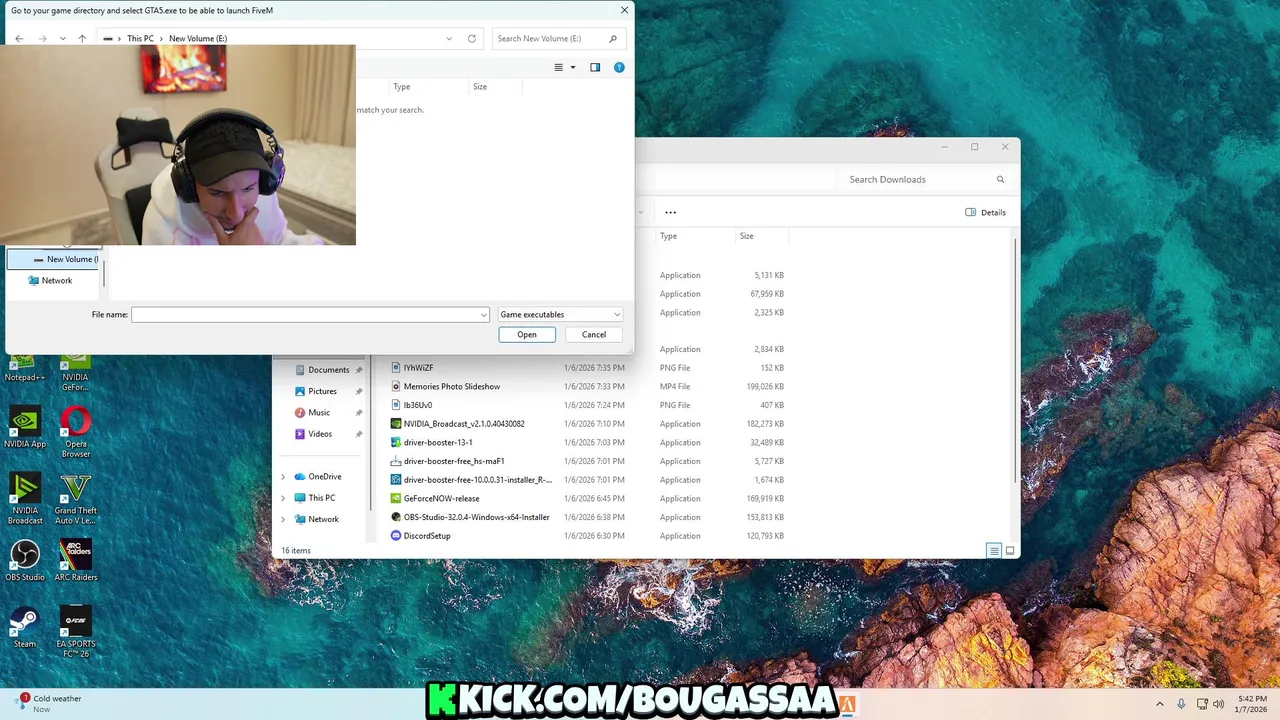
Task: Open NVIDIA Broadcast desktop shortcut
Action: click(x=25, y=499)
